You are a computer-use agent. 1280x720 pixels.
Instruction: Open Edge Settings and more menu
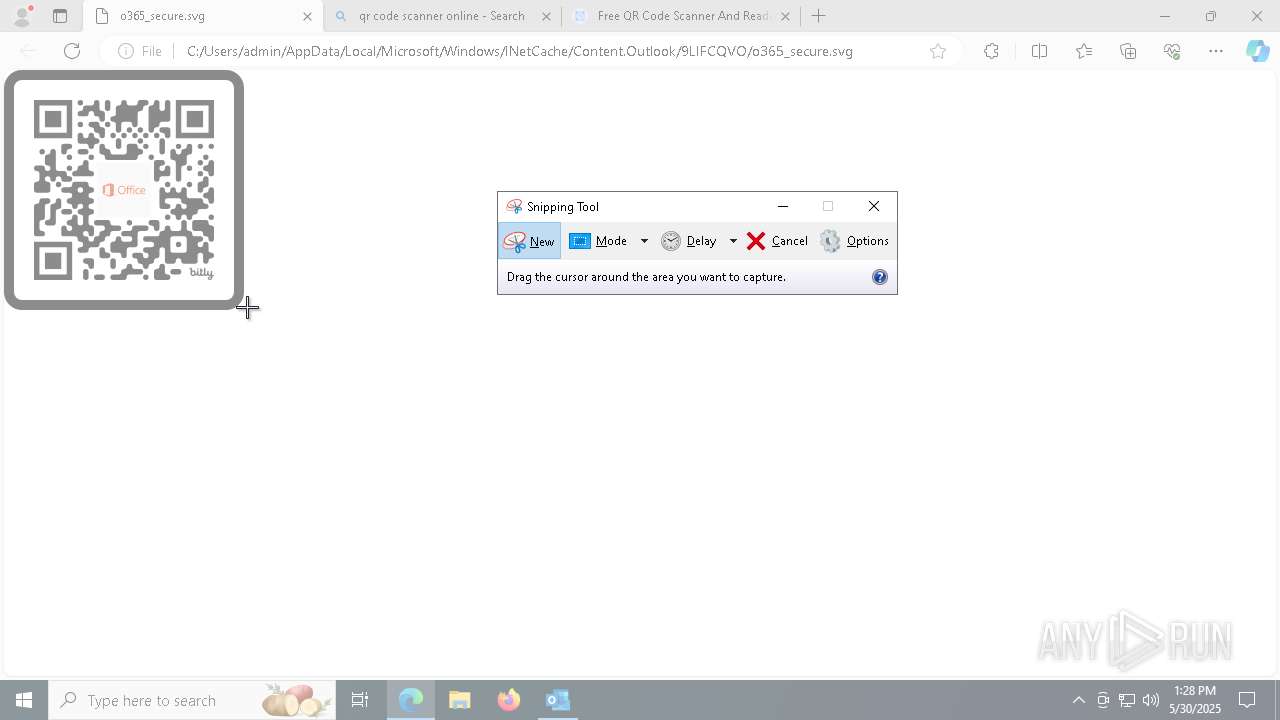[1216, 51]
